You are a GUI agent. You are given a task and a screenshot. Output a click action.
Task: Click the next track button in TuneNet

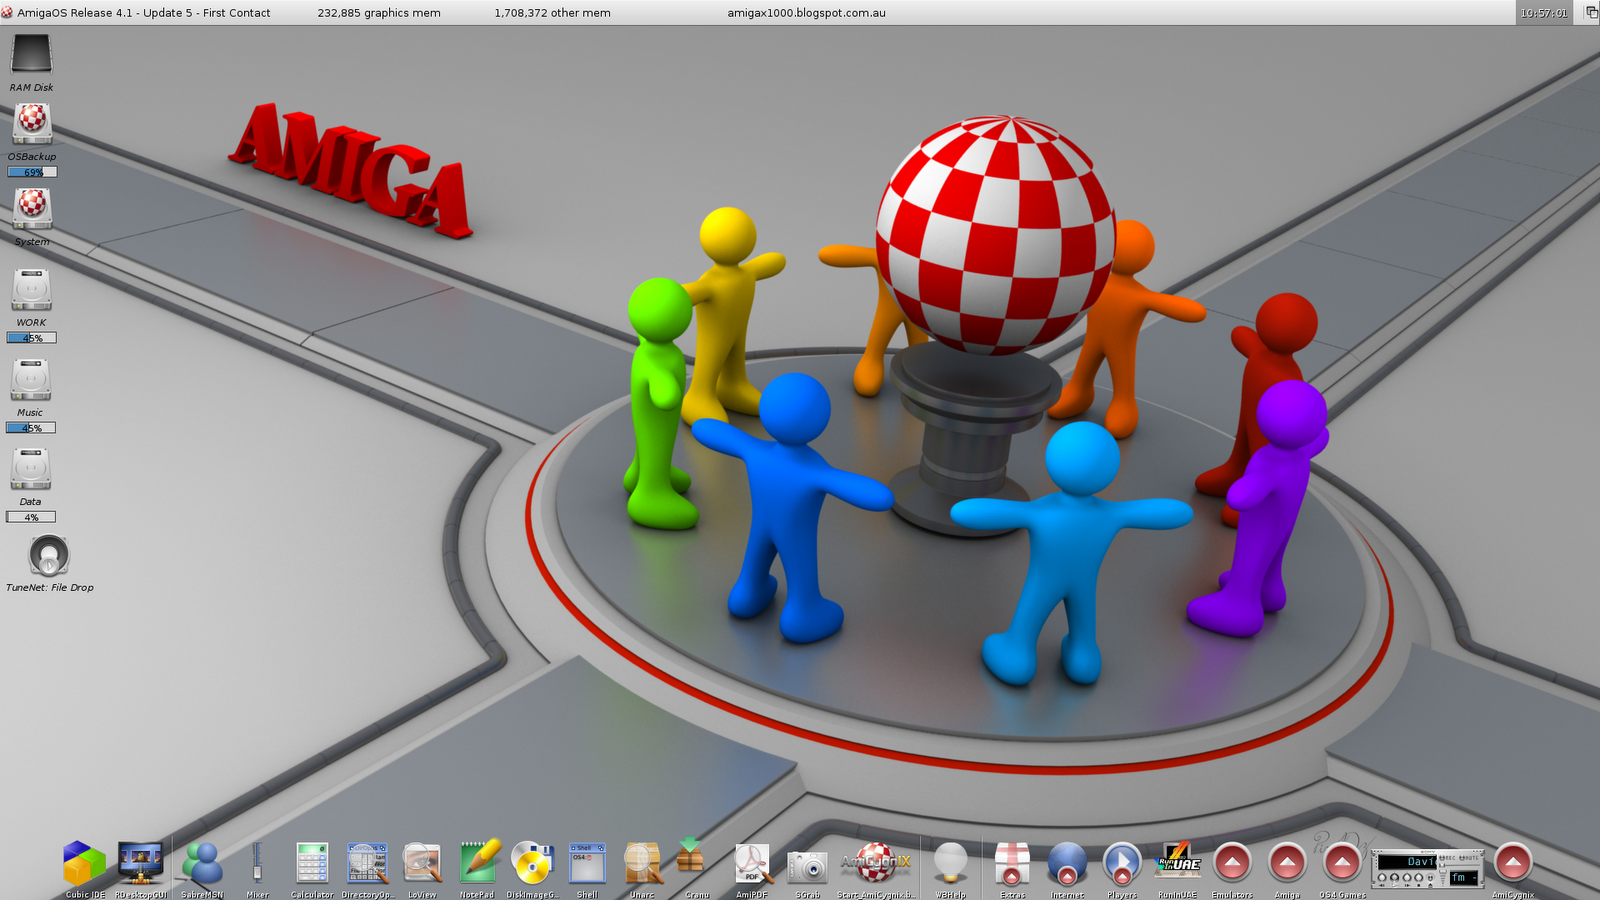(1407, 878)
